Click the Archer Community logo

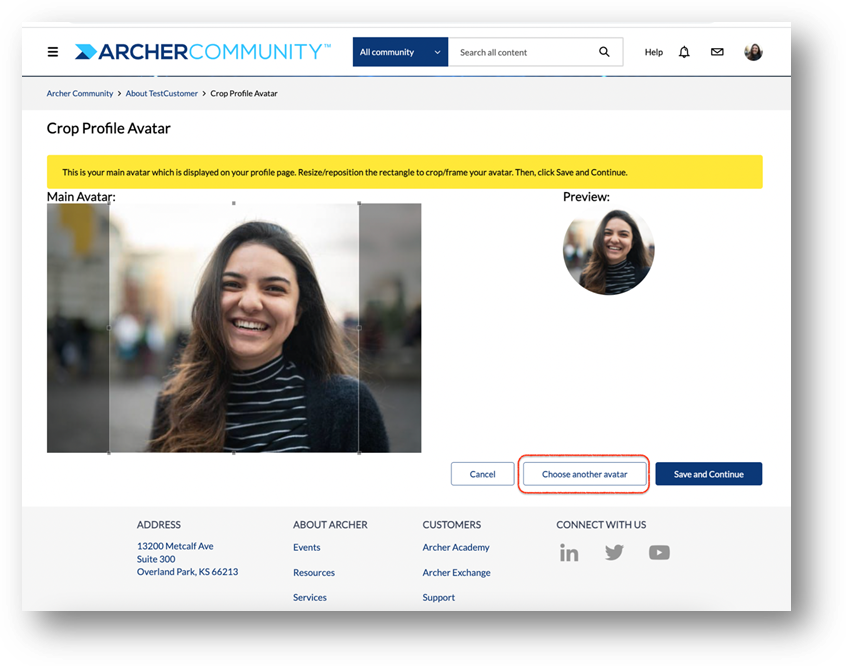click(203, 52)
